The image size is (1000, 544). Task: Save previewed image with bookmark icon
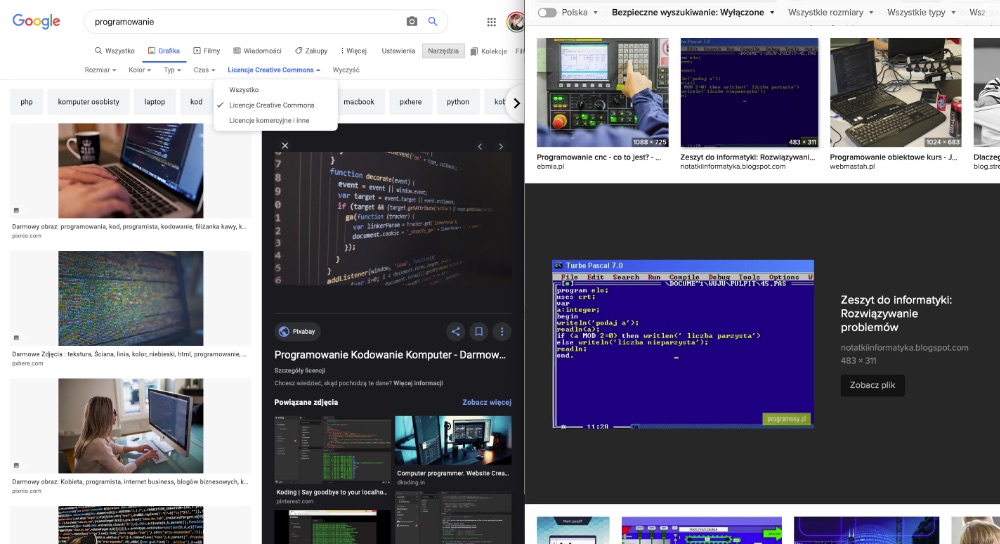click(479, 332)
